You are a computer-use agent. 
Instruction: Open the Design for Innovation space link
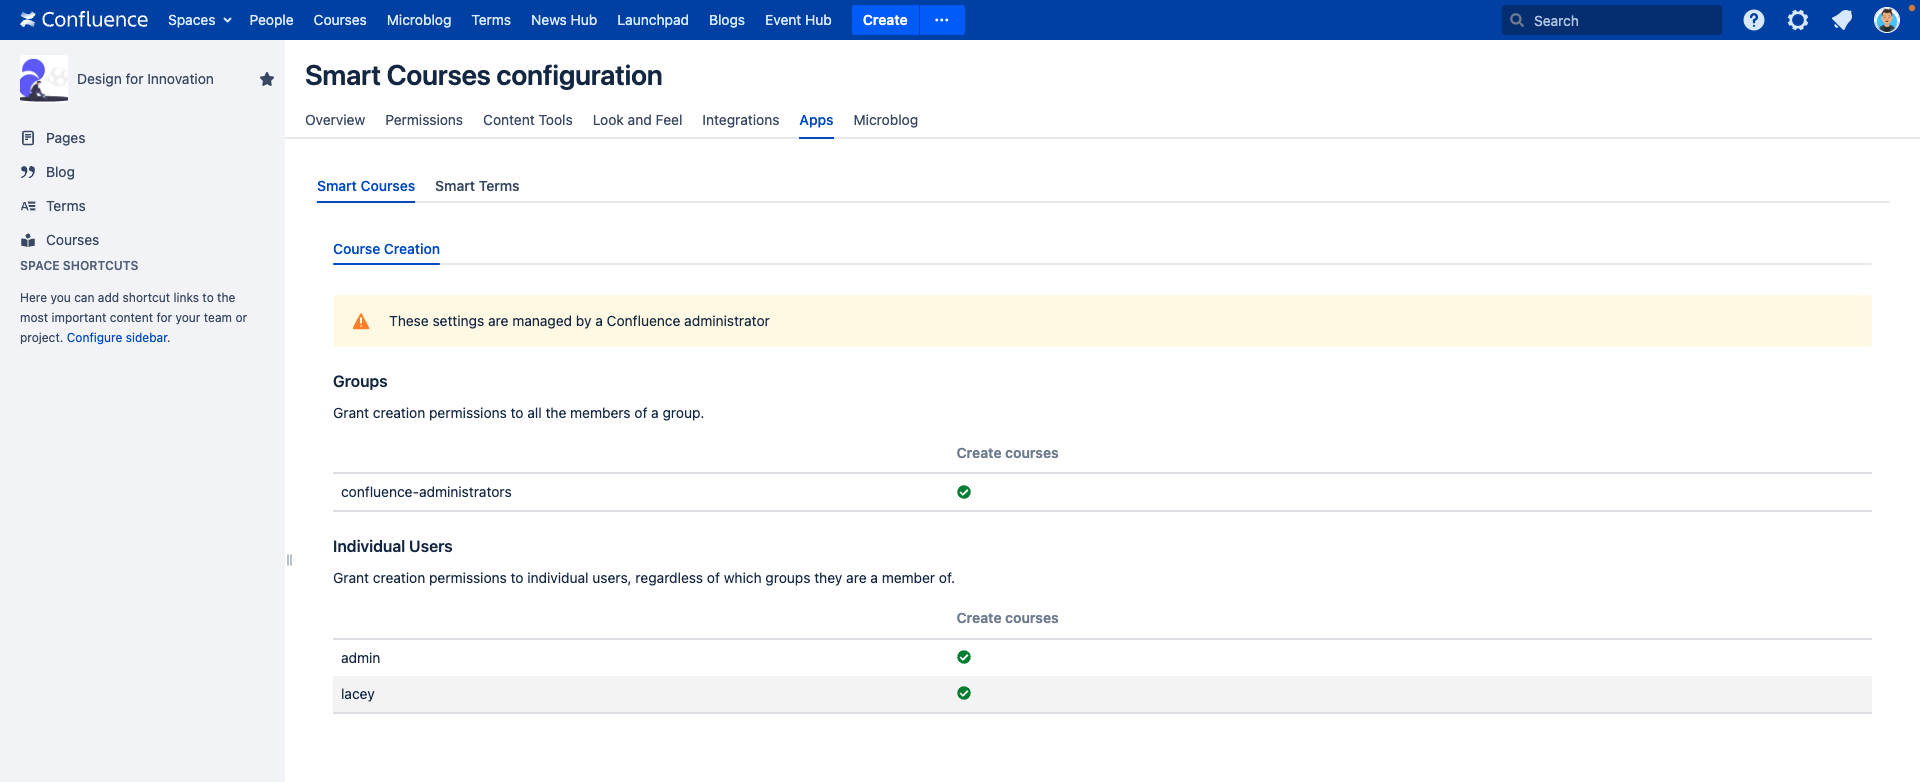point(145,79)
